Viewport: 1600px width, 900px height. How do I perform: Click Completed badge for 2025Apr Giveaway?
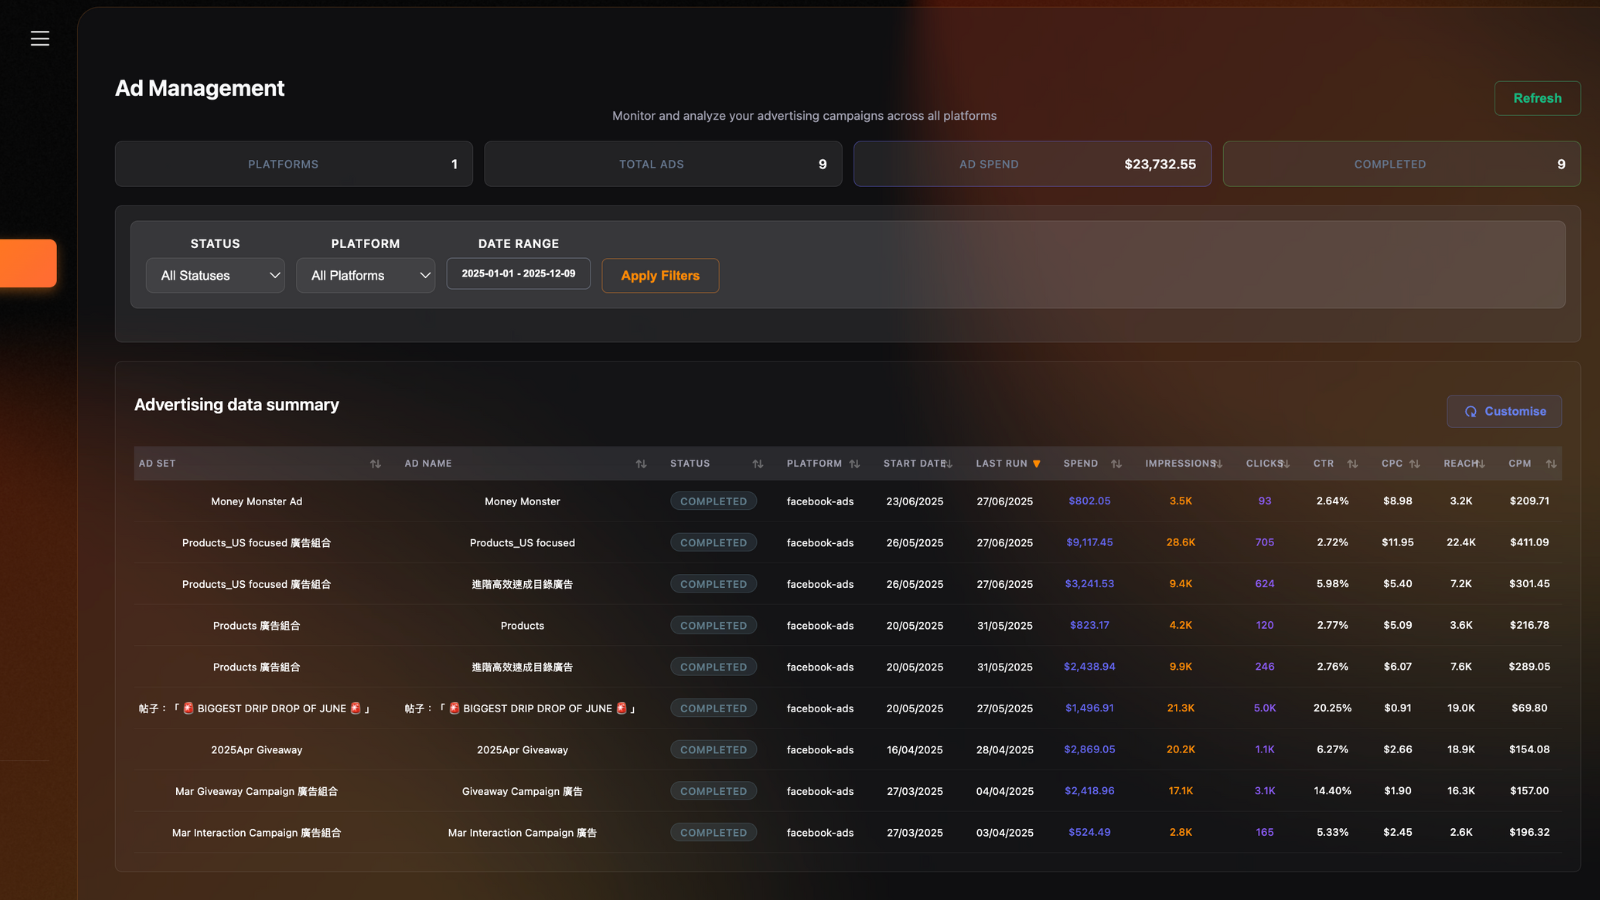(713, 750)
